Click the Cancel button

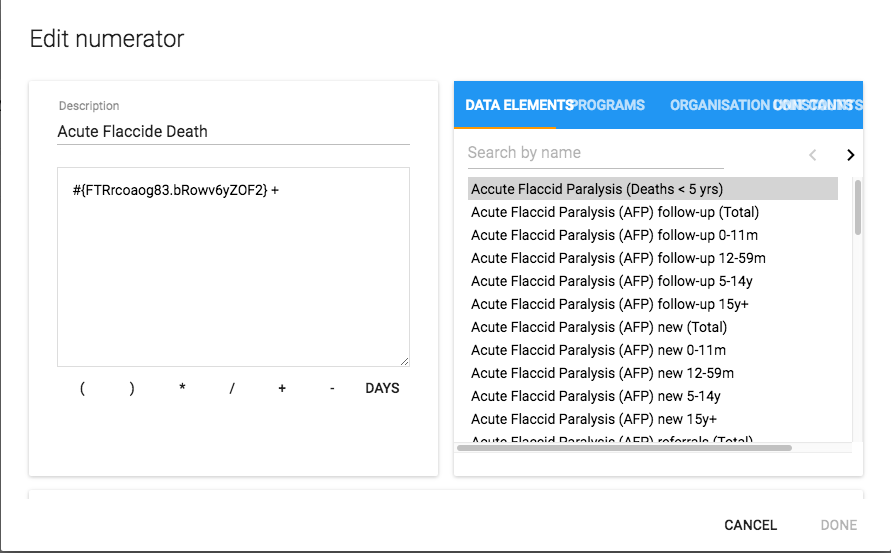click(x=750, y=525)
